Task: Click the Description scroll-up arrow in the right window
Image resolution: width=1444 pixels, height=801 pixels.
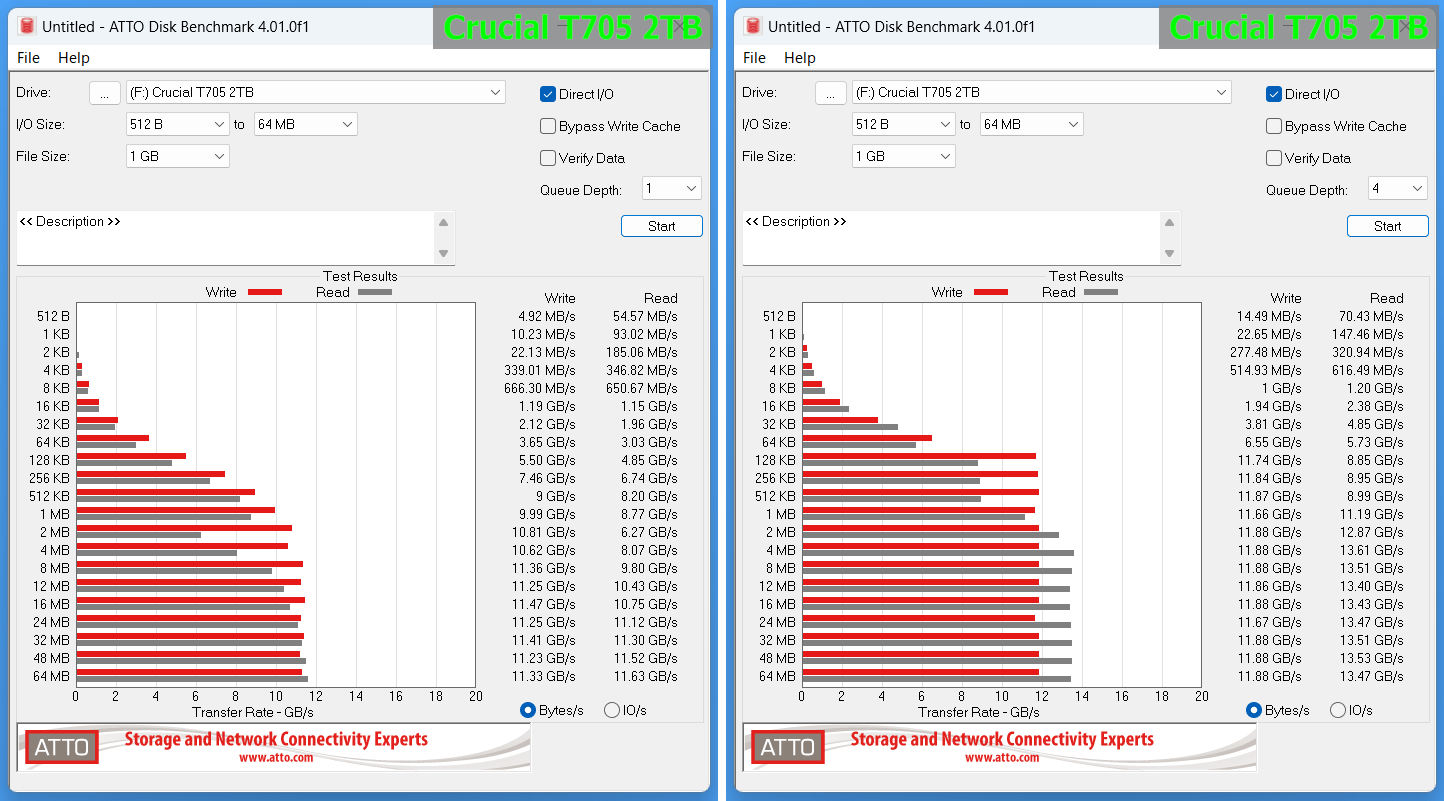Action: (1170, 223)
